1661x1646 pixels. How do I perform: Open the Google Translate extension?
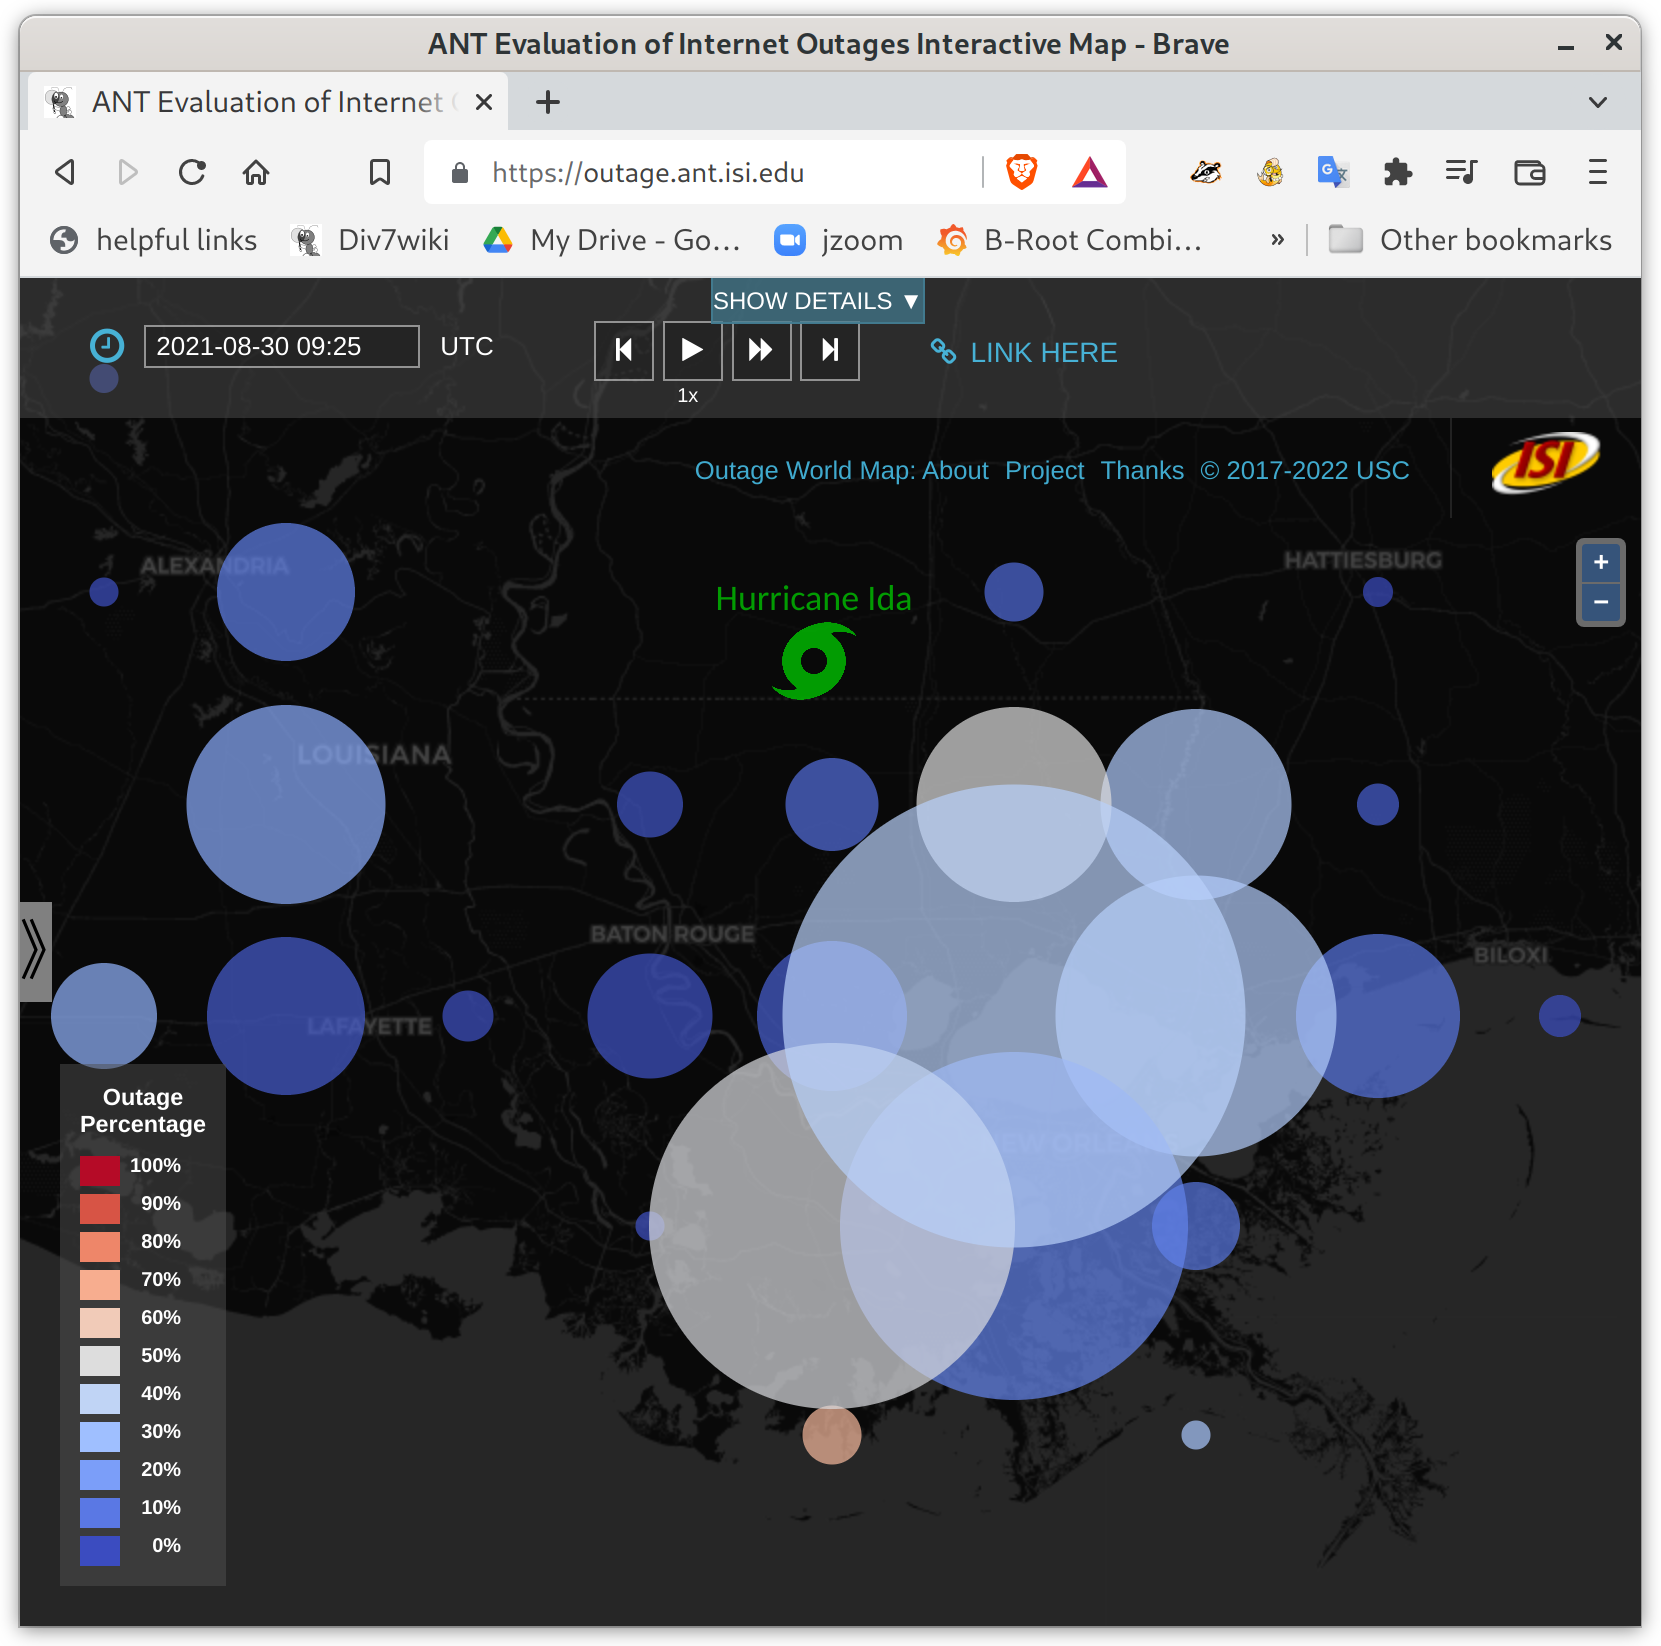pyautogui.click(x=1333, y=173)
